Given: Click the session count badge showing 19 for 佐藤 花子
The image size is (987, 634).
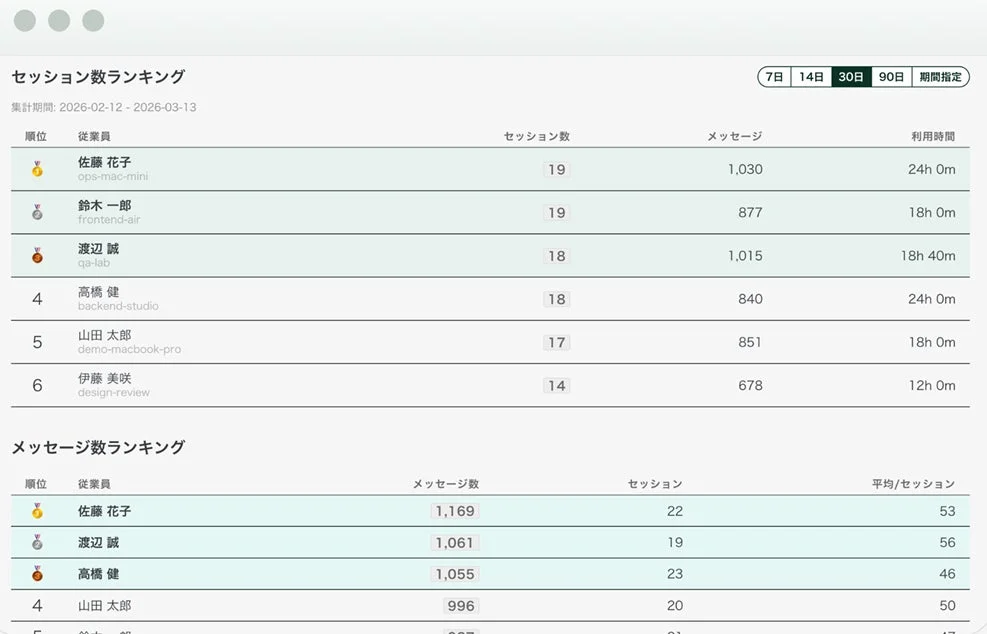Looking at the screenshot, I should [555, 168].
